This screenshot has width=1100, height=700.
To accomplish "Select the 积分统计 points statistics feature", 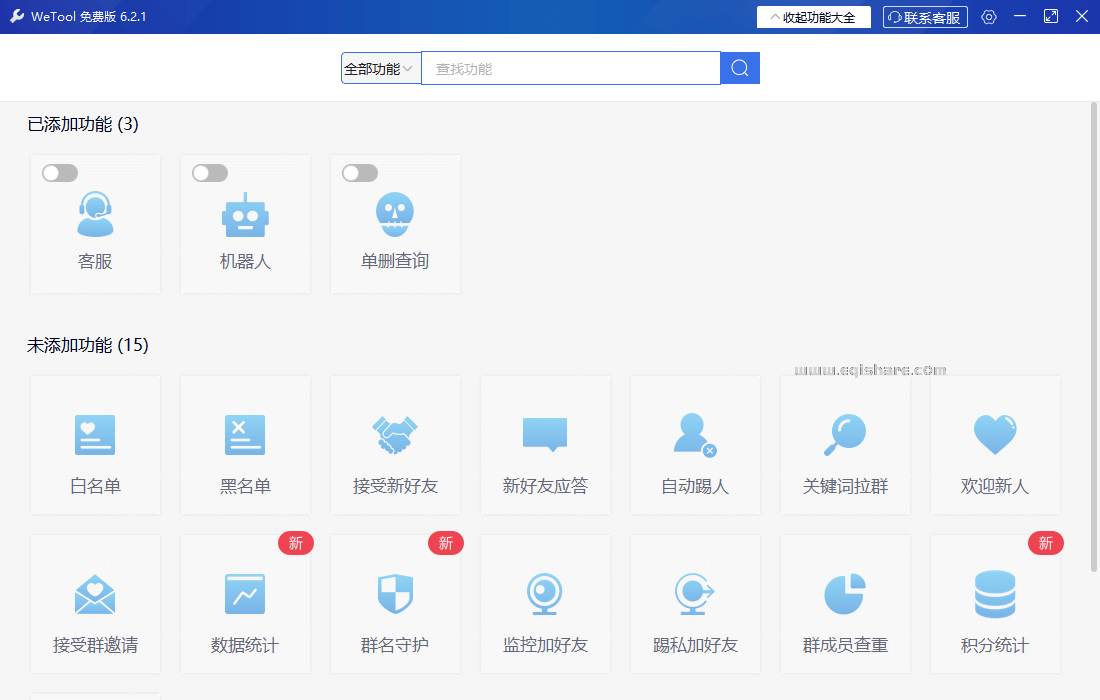I will coord(995,604).
